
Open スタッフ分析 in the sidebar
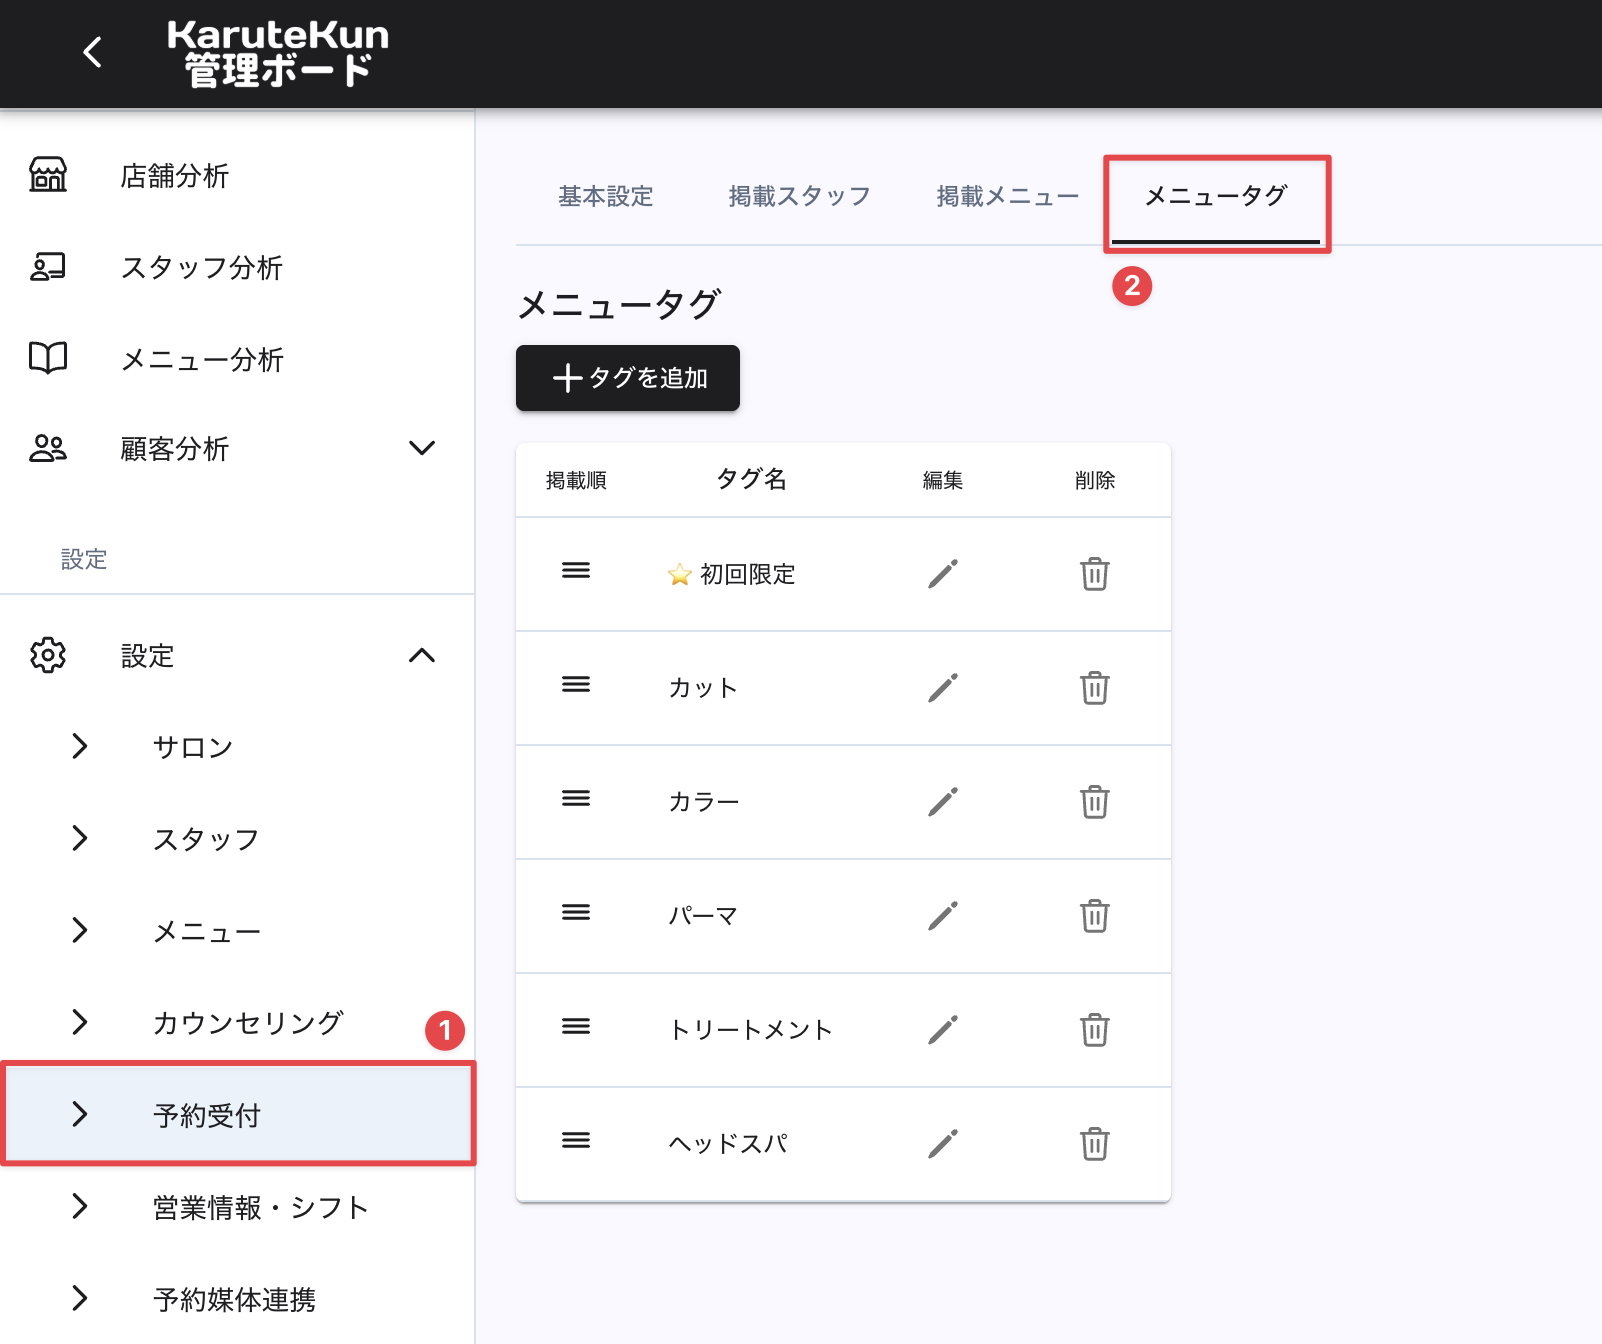237,267
